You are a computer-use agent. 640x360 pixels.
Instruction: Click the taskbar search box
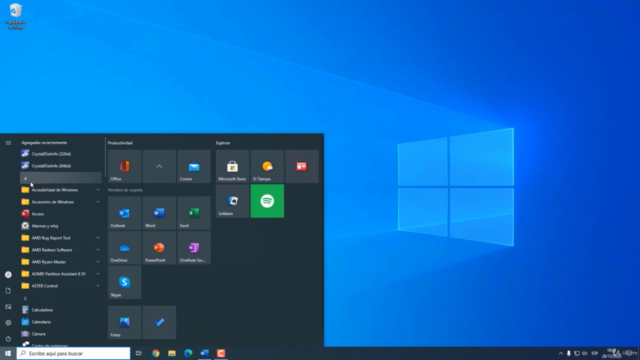(x=73, y=353)
